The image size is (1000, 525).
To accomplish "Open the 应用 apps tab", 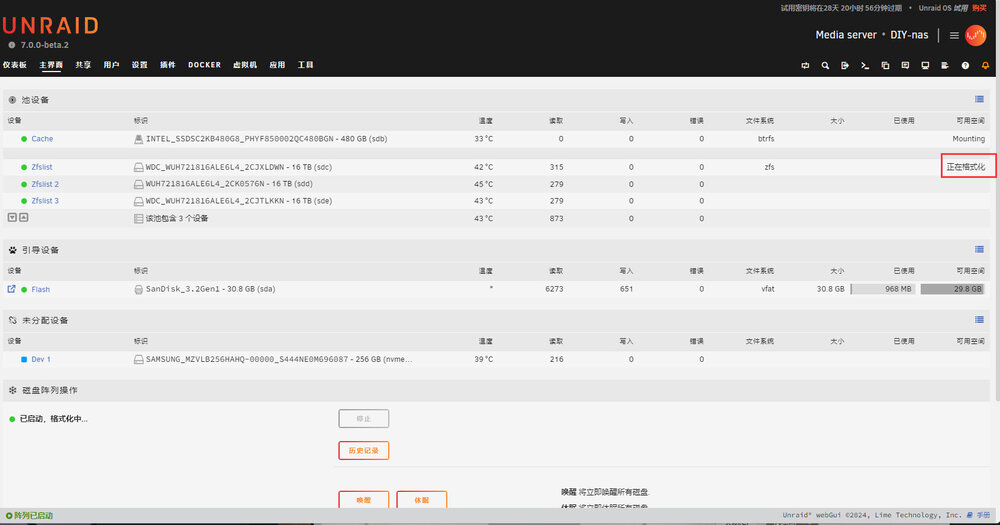I will point(277,65).
